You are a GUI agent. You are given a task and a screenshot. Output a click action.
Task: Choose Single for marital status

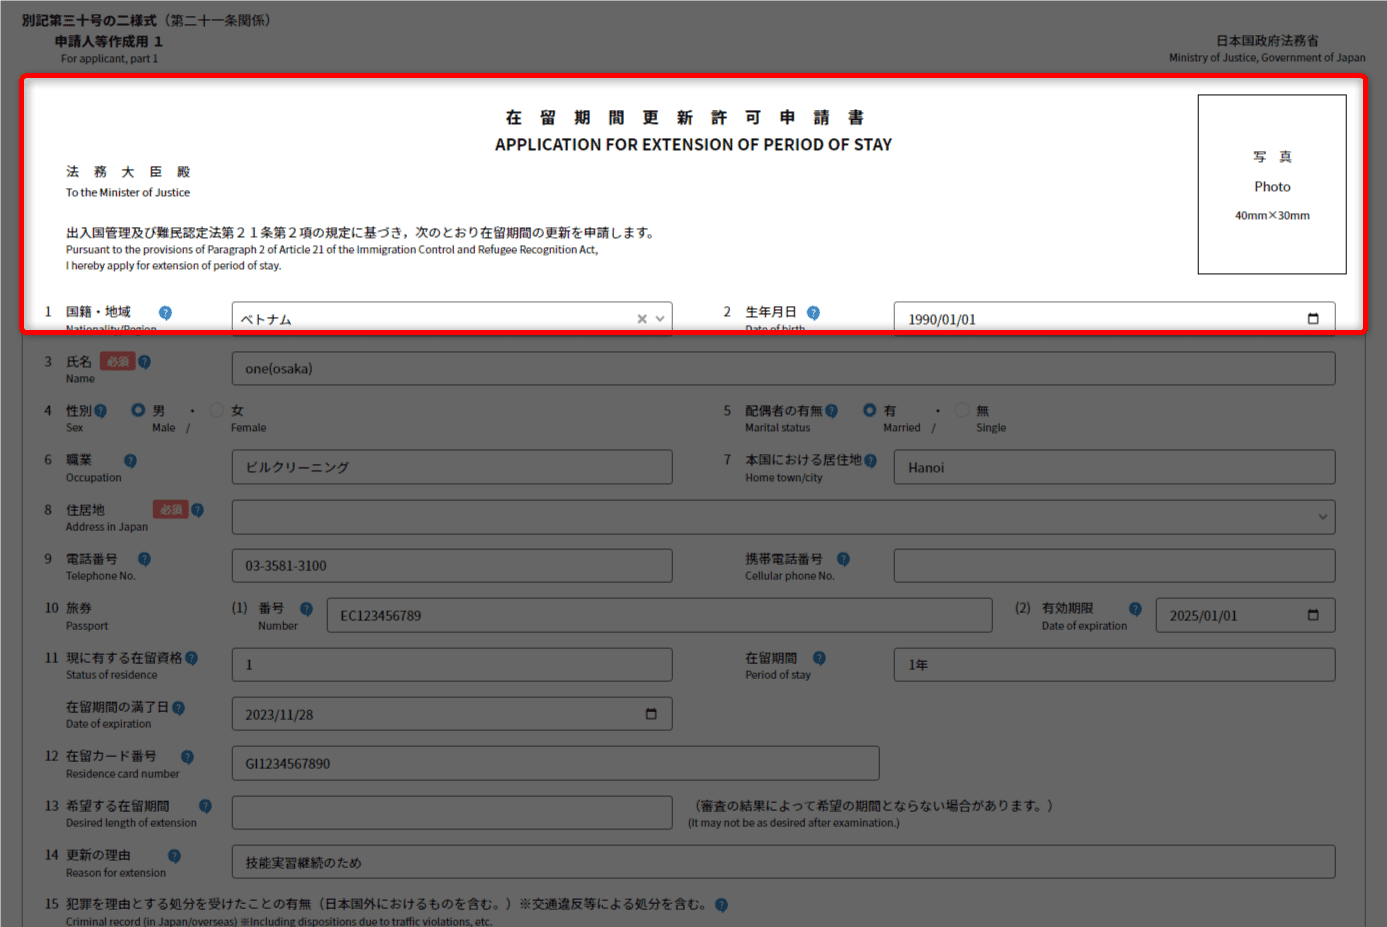[x=962, y=410]
